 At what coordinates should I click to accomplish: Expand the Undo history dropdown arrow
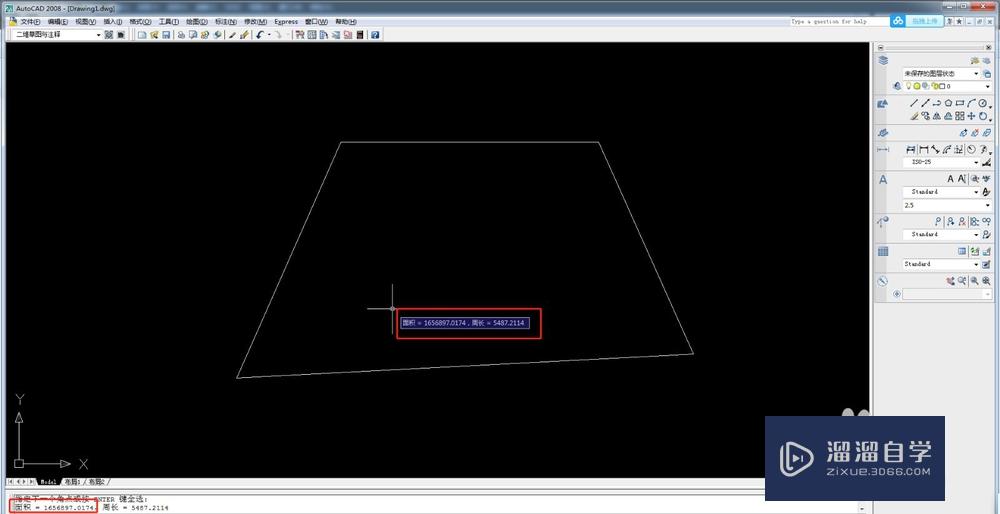(x=268, y=34)
